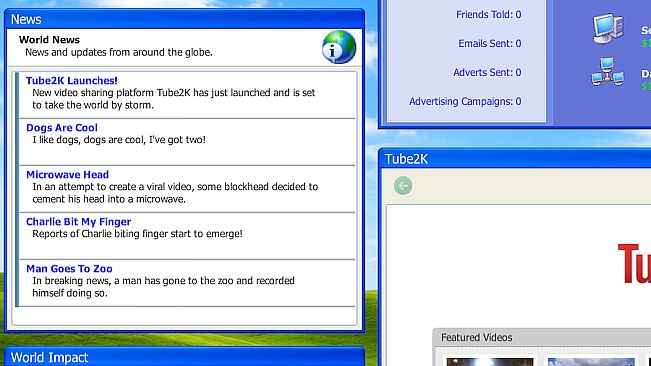Click the second featured video thumbnail
This screenshot has width=651, height=366.
click(x=591, y=362)
